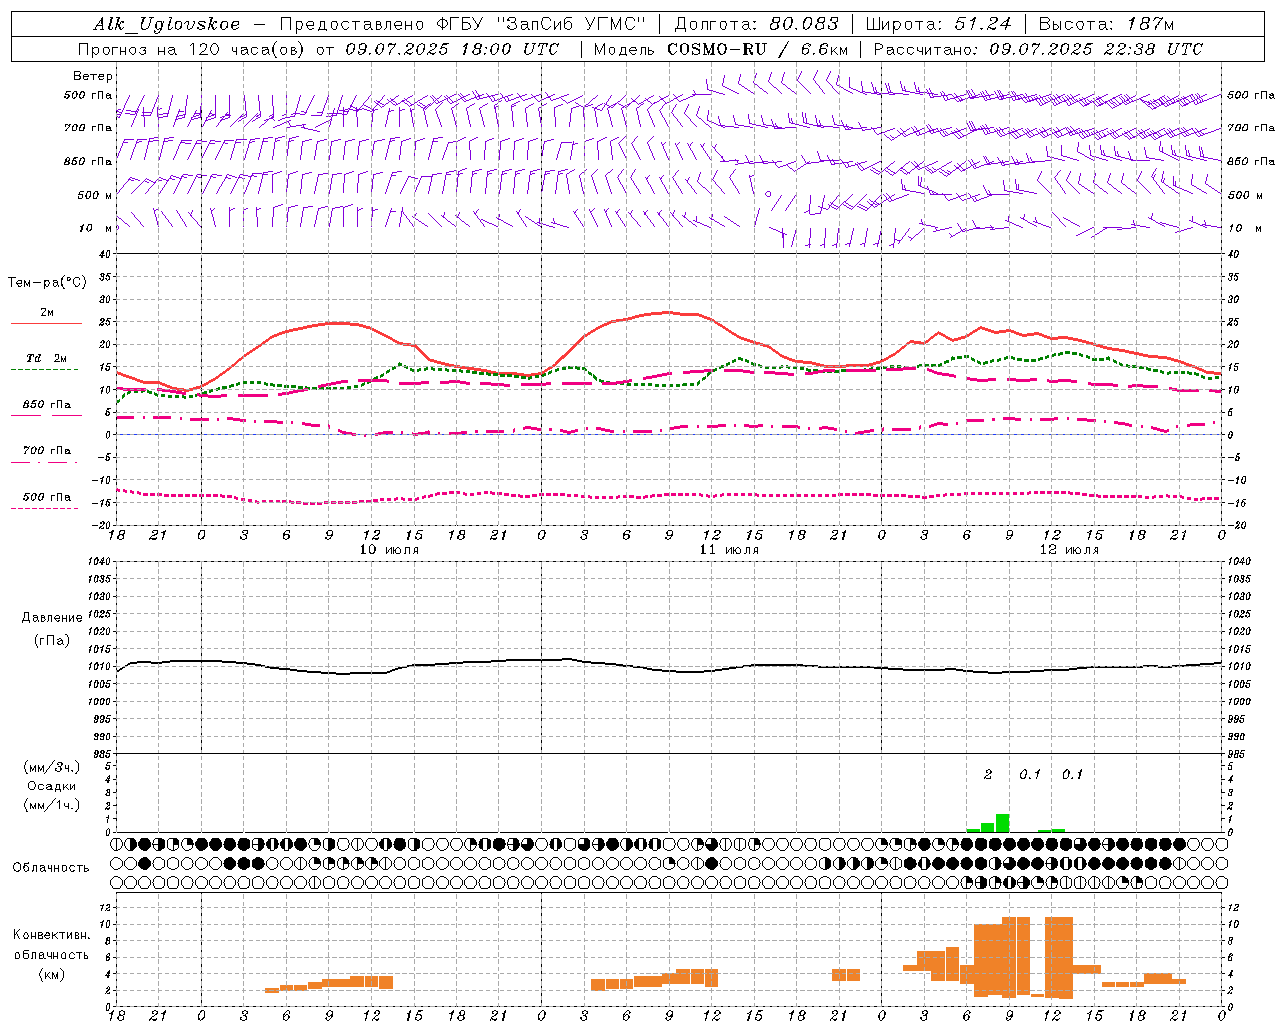Click the 700 гПа temperature legend entry
Image resolution: width=1280 pixels, height=1024 pixels.
pos(47,451)
